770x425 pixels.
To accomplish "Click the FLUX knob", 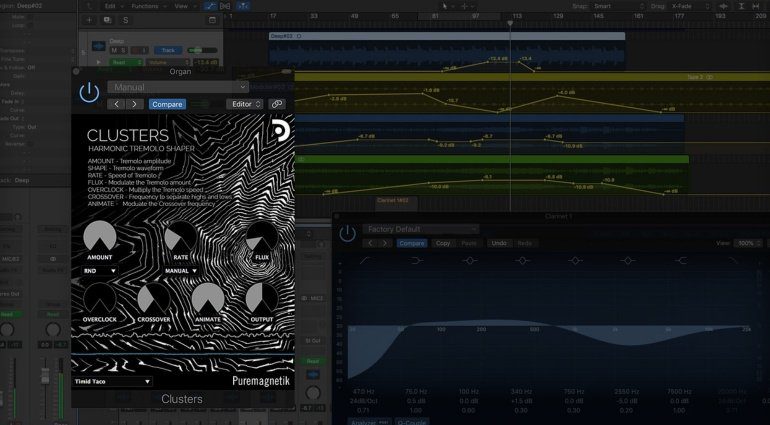I will (x=262, y=236).
